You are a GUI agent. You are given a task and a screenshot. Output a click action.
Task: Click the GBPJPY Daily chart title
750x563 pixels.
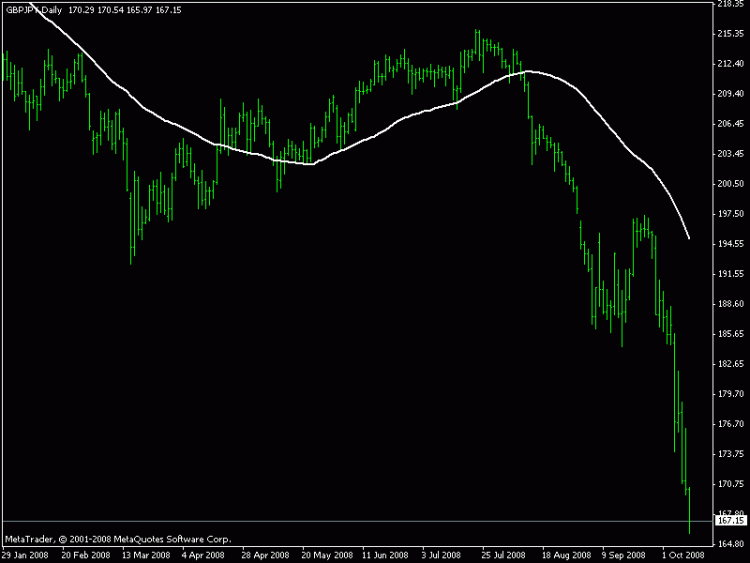(x=34, y=10)
